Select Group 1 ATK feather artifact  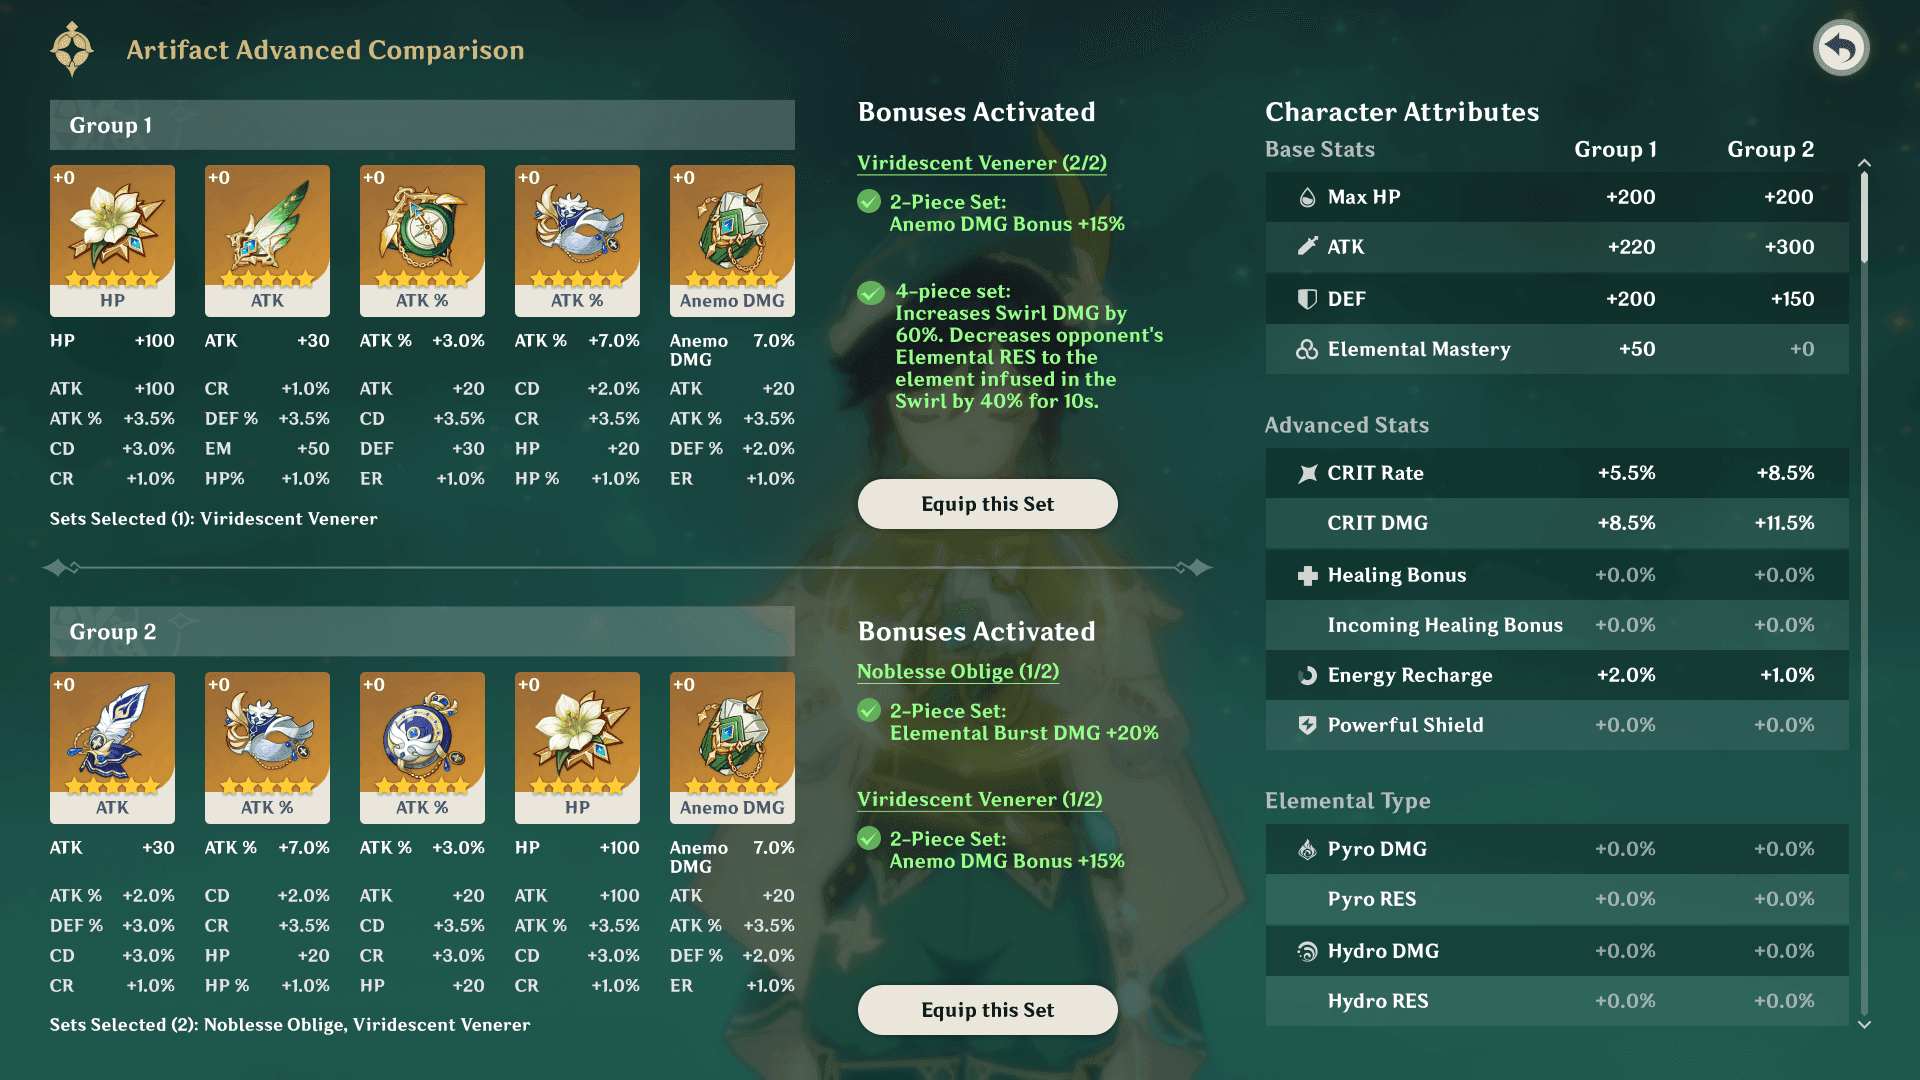[x=267, y=240]
